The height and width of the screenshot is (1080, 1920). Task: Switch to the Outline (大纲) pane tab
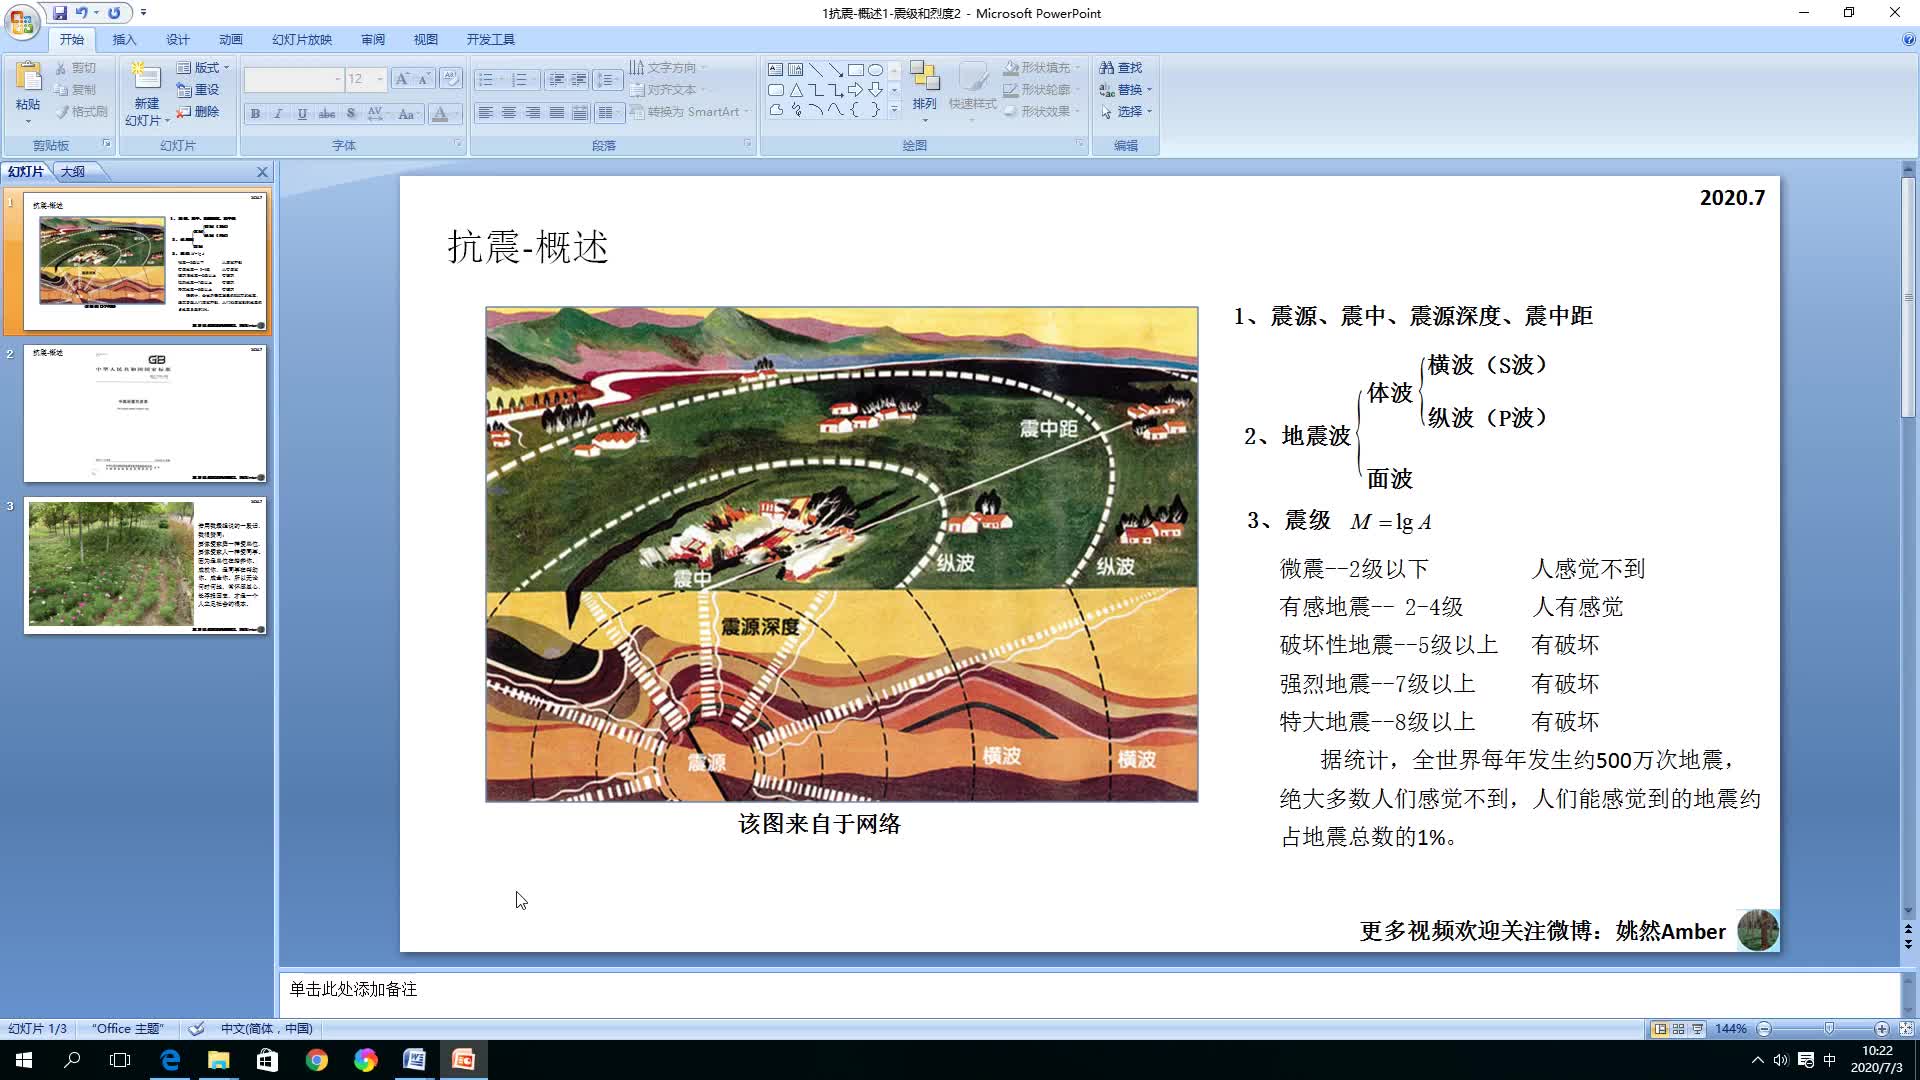73,172
